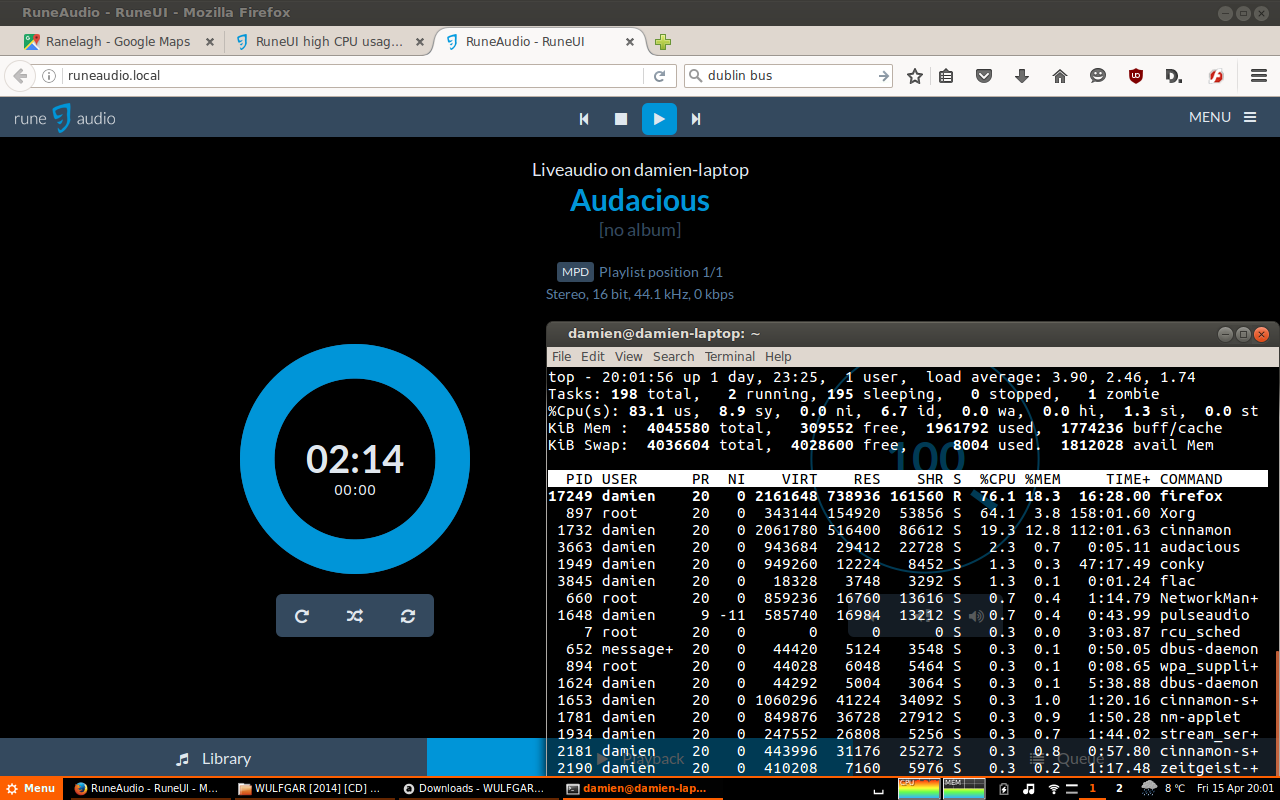Viewport: 1280px width, 800px height.
Task: Close the RuneUI high CPU usage tab
Action: coord(420,42)
